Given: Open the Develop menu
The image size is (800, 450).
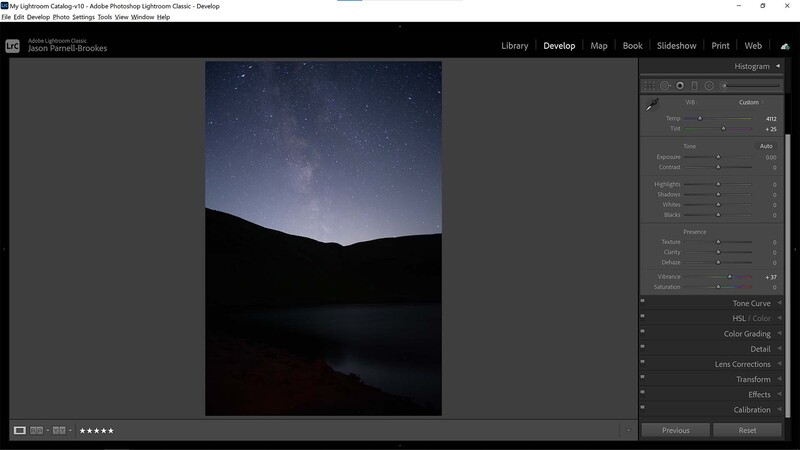Looking at the screenshot, I should click(38, 17).
